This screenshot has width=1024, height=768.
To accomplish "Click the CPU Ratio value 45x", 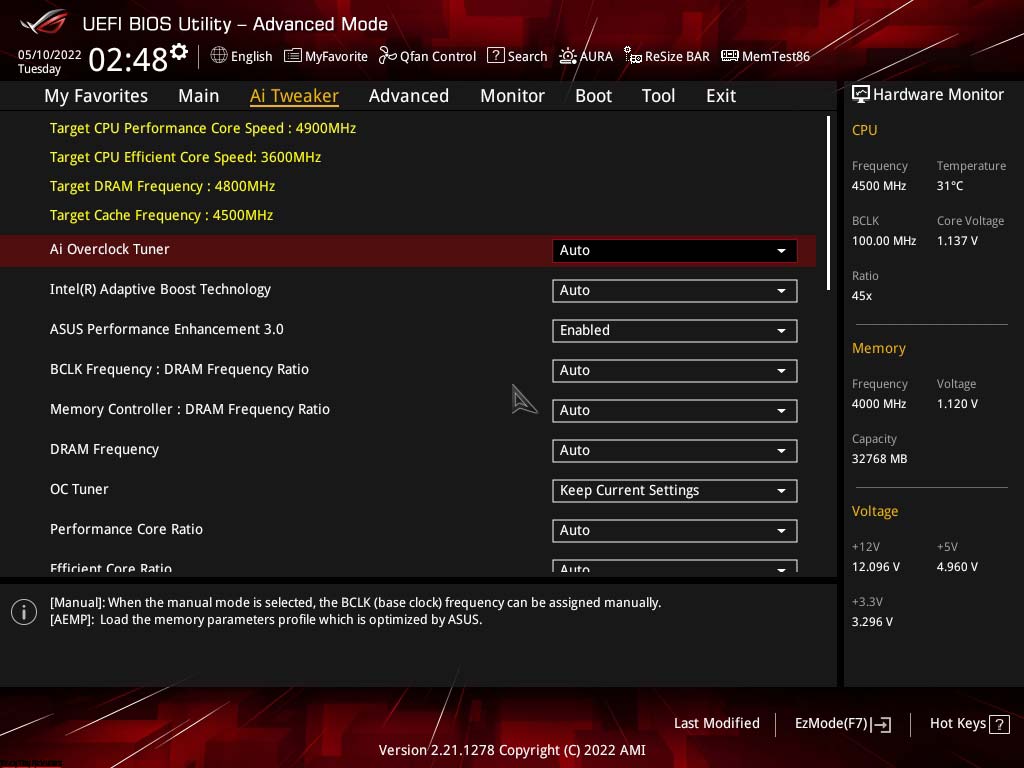I will 861,296.
